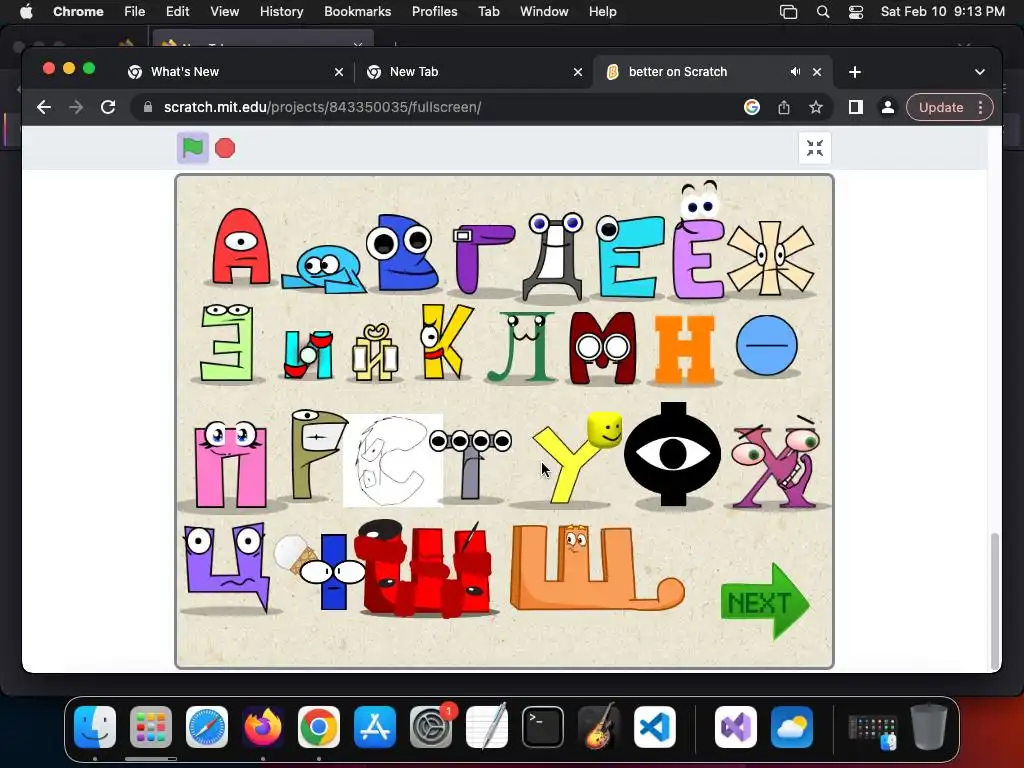1024x768 pixels.
Task: Launch Terminal from the Dock
Action: click(x=543, y=727)
